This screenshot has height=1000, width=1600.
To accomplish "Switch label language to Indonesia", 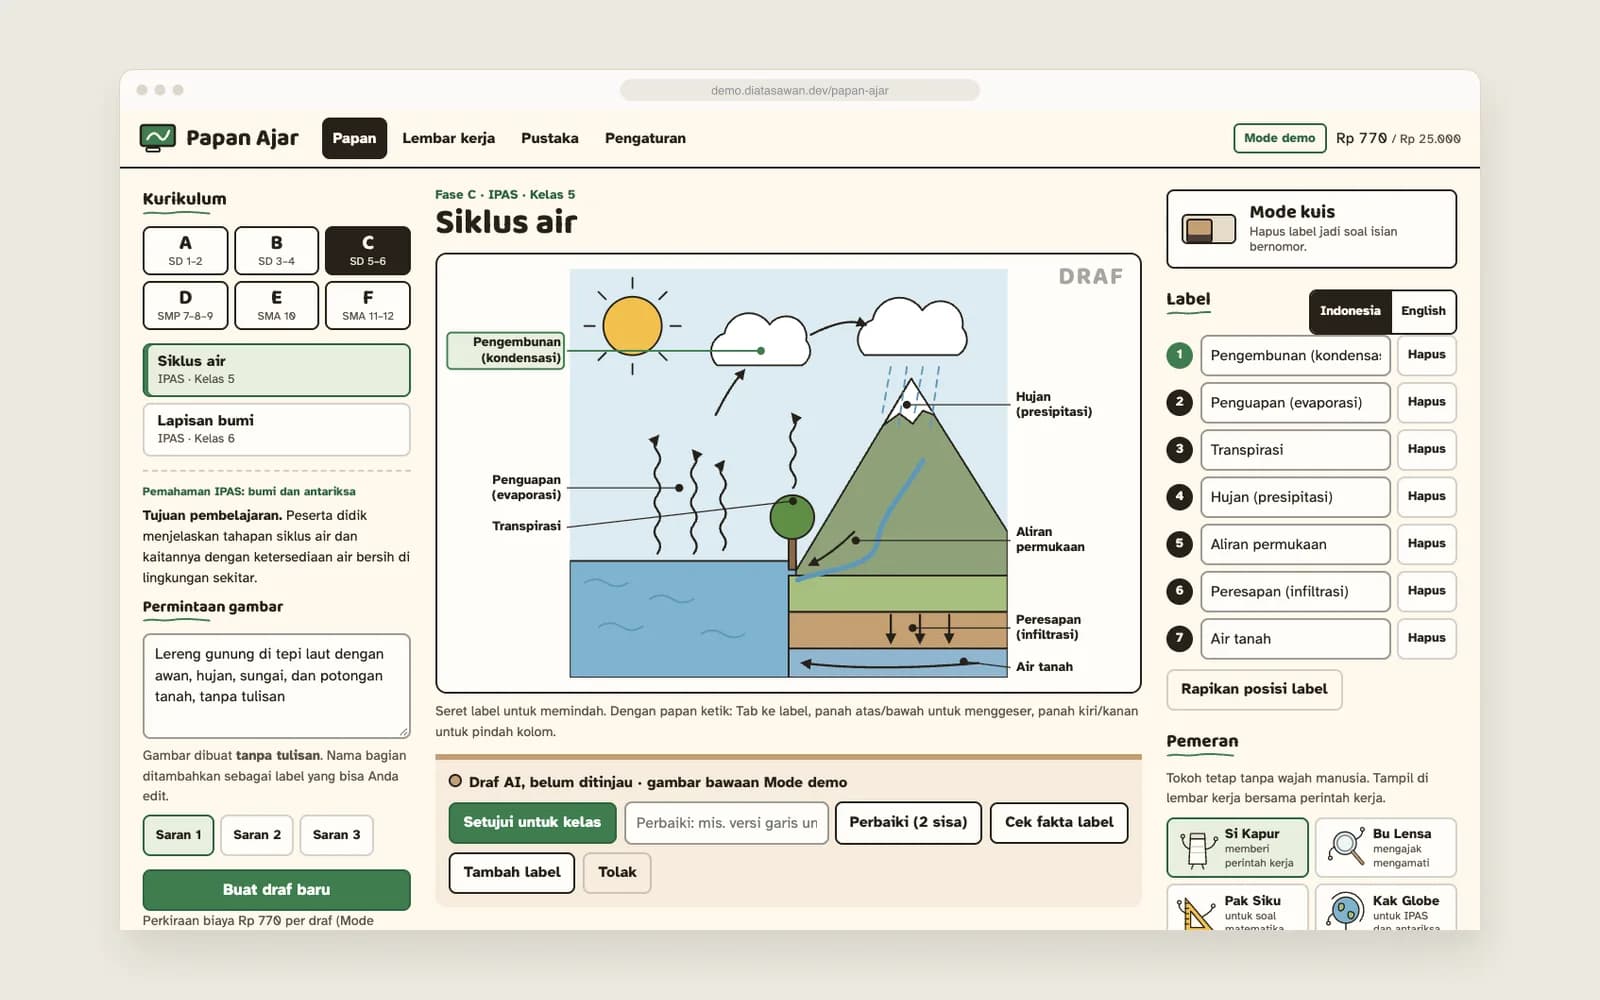I will [1349, 311].
